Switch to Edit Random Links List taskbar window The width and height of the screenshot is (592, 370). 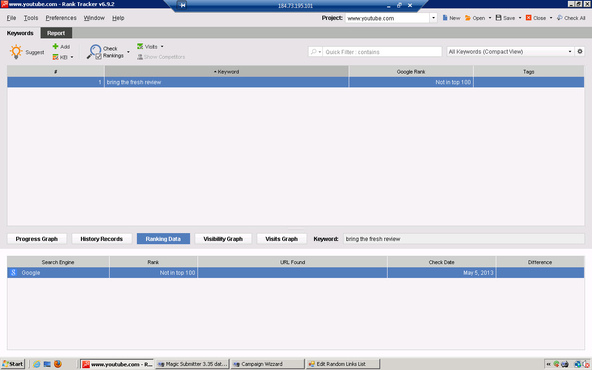(x=342, y=364)
